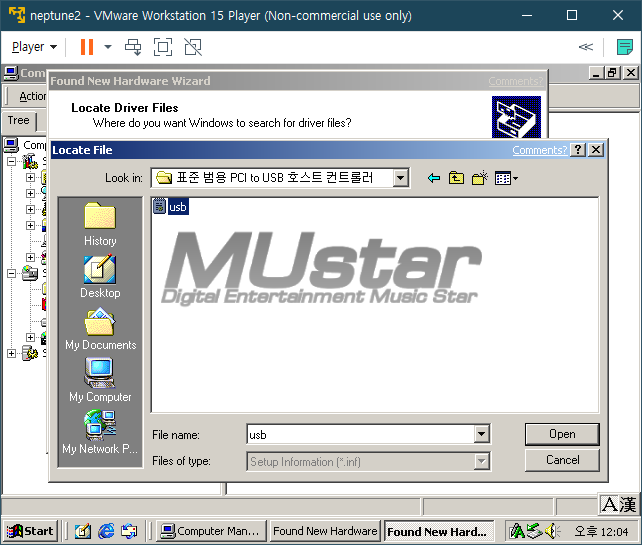Click the help question mark button
This screenshot has width=642, height=545.
click(x=578, y=150)
